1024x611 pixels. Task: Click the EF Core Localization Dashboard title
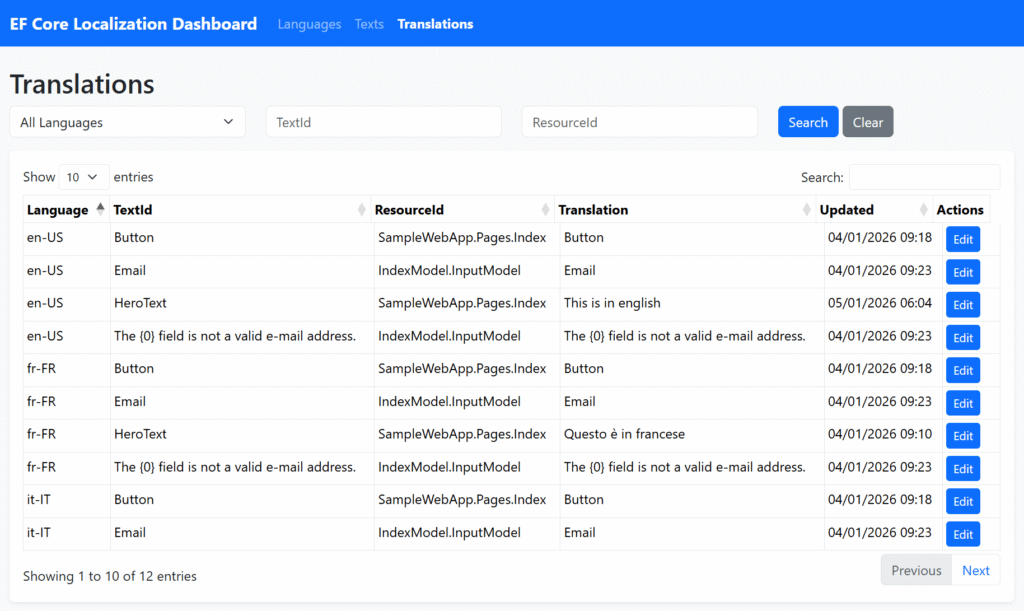(133, 24)
